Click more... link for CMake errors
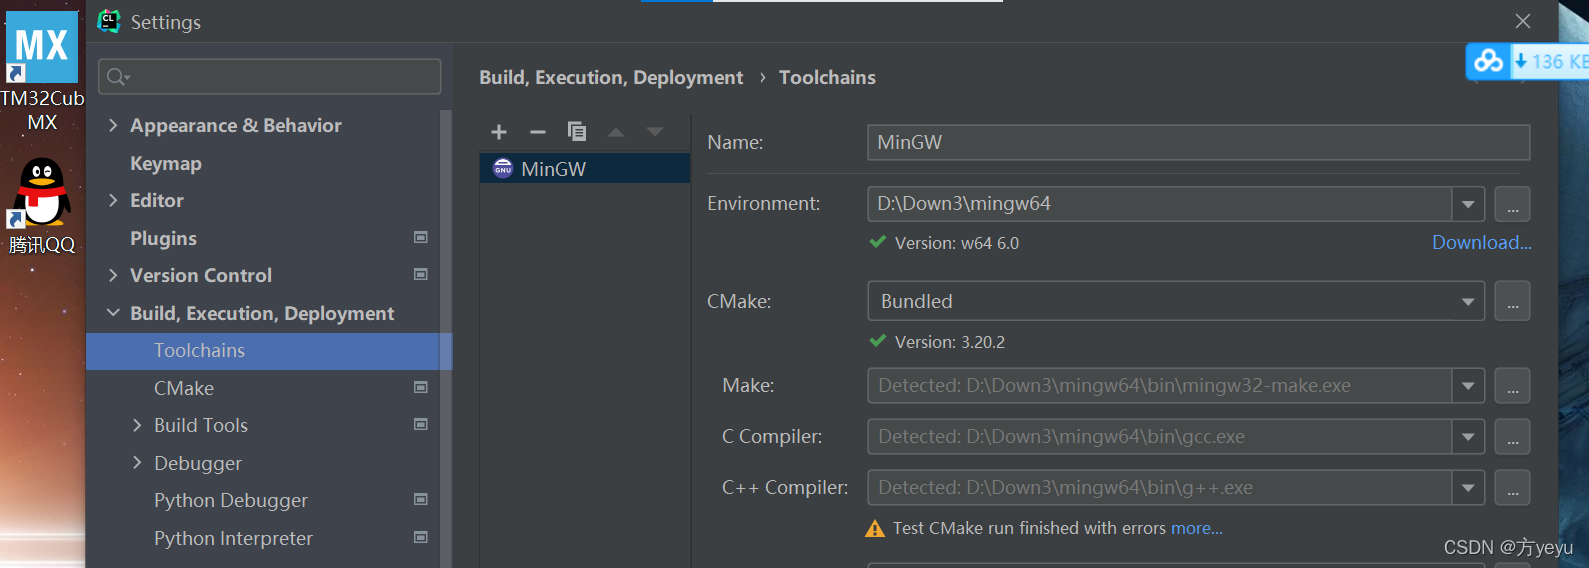1589x568 pixels. click(1196, 528)
